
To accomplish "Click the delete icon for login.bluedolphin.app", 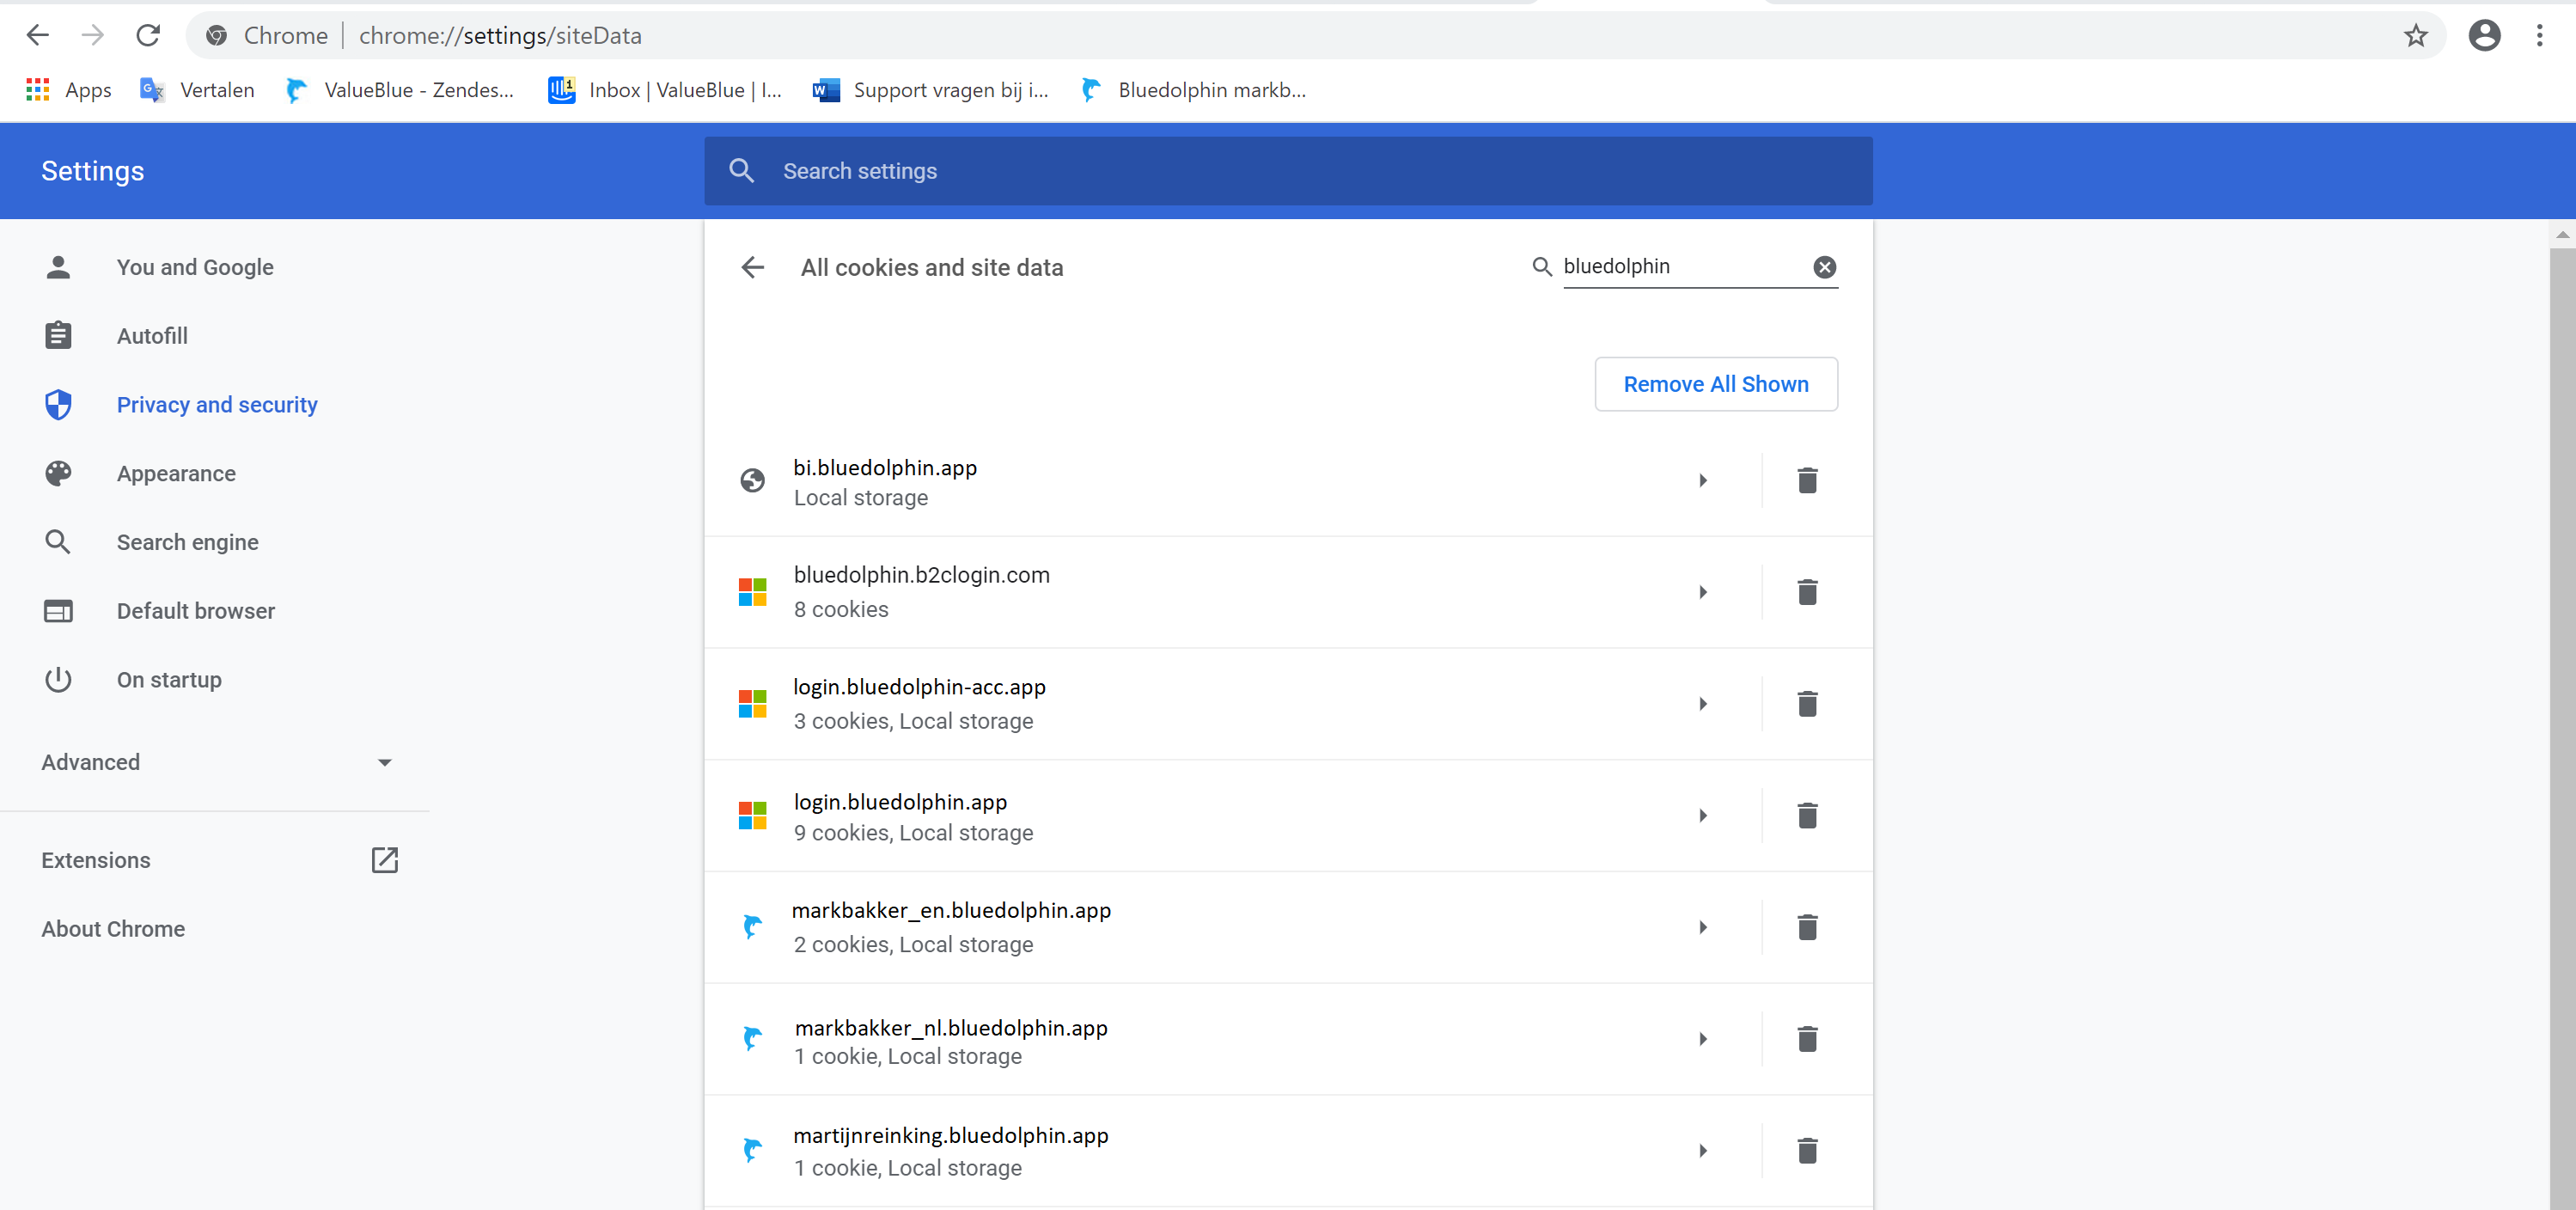I will (1807, 816).
